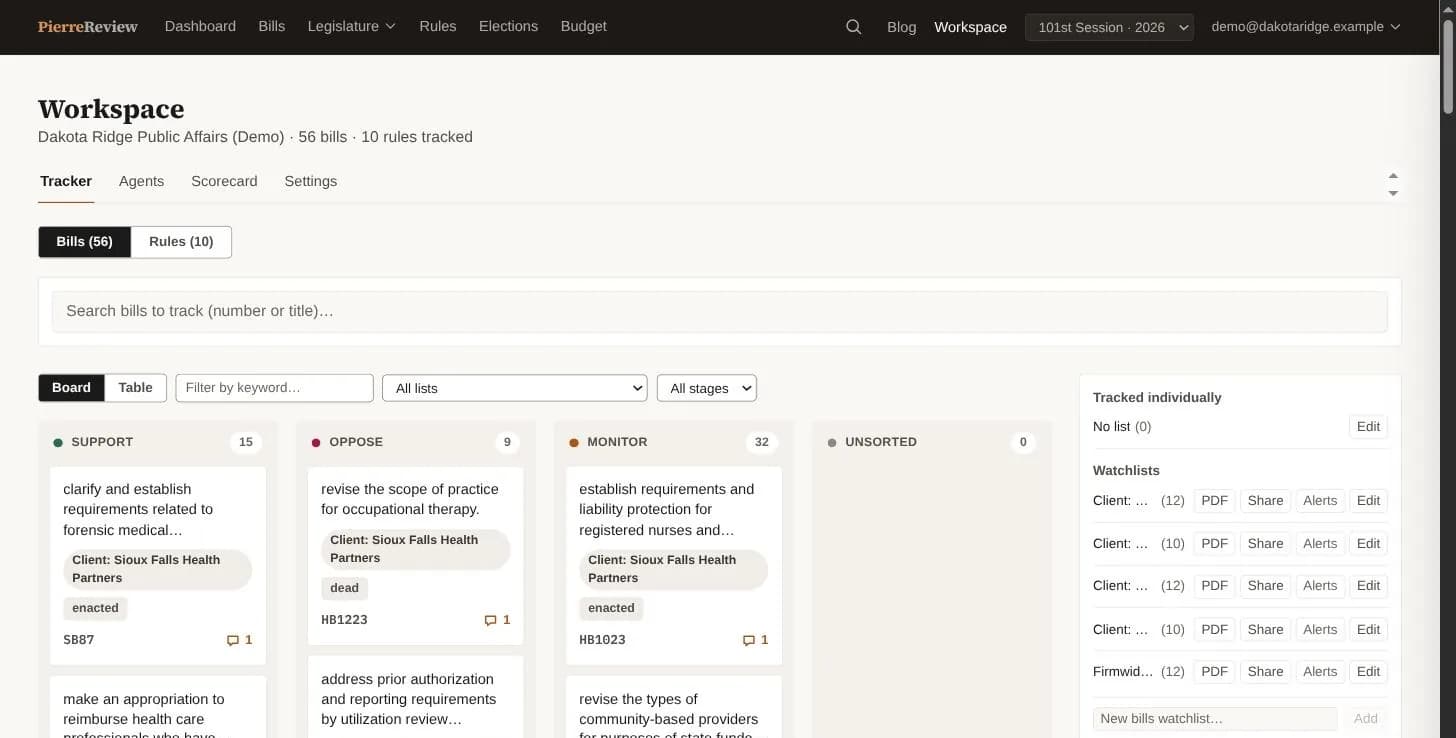Image resolution: width=1456 pixels, height=738 pixels.
Task: Click the enacted status tag on SB87
Action: [x=95, y=608]
